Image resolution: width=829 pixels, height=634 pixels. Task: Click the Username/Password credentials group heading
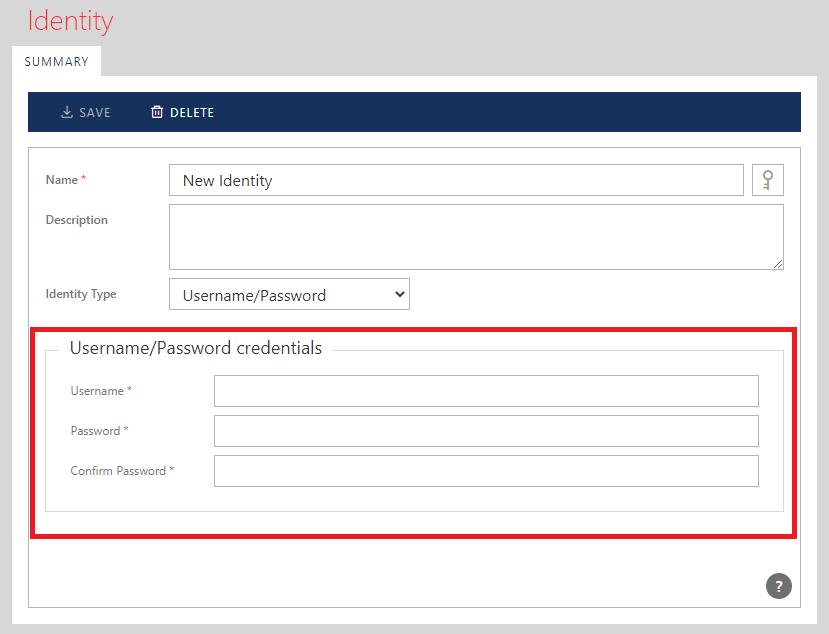coord(196,348)
